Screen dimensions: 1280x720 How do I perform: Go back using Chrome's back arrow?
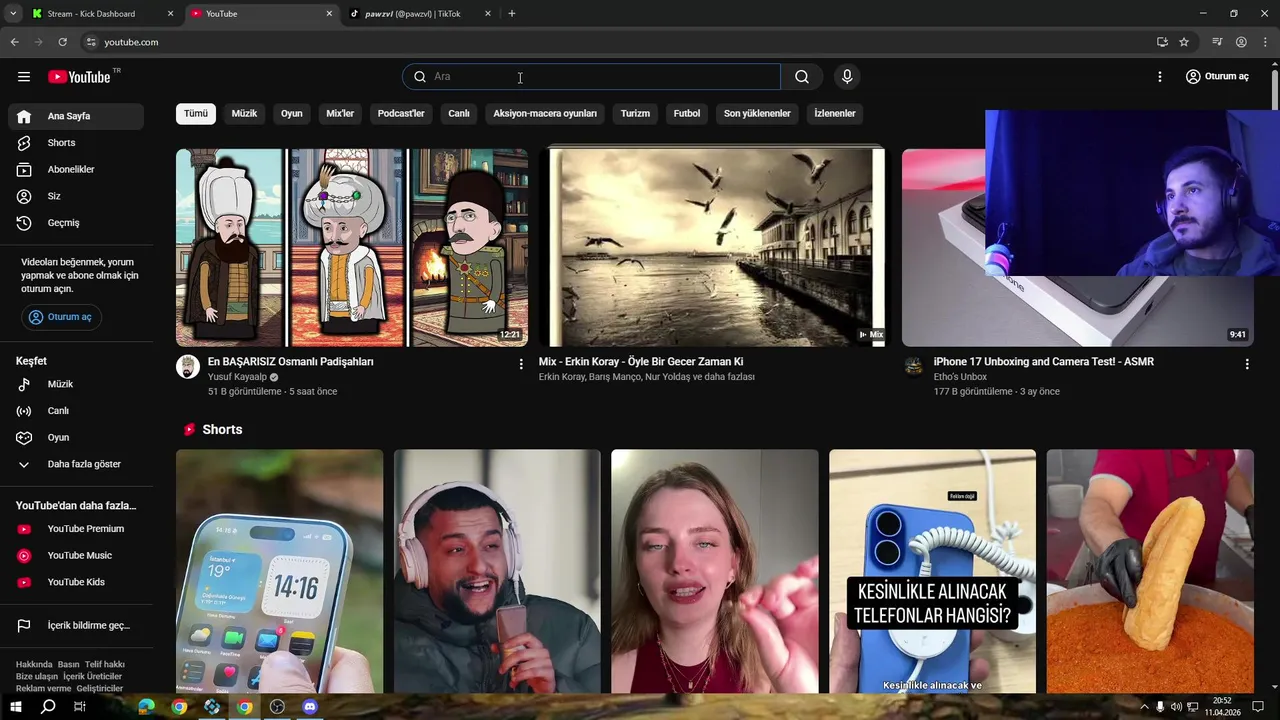coord(14,42)
